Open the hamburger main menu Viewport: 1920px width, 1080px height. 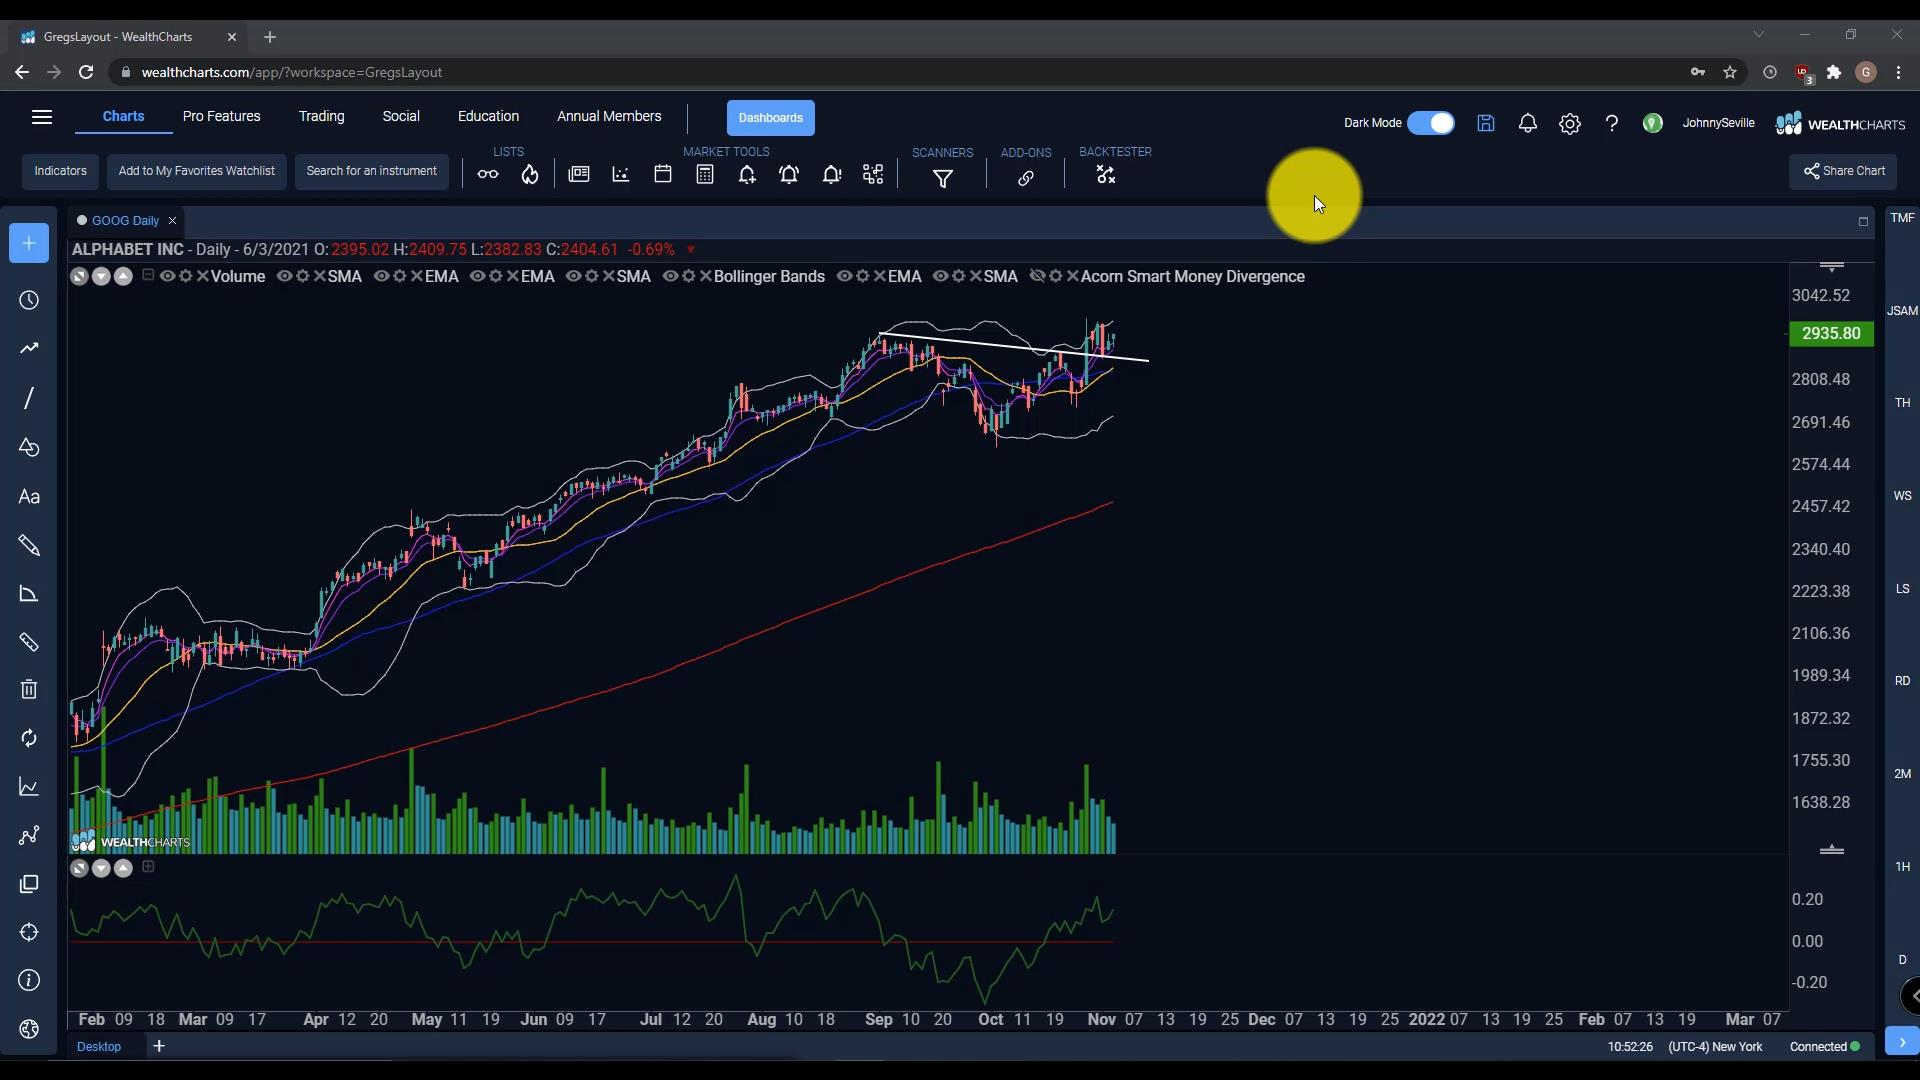(42, 118)
